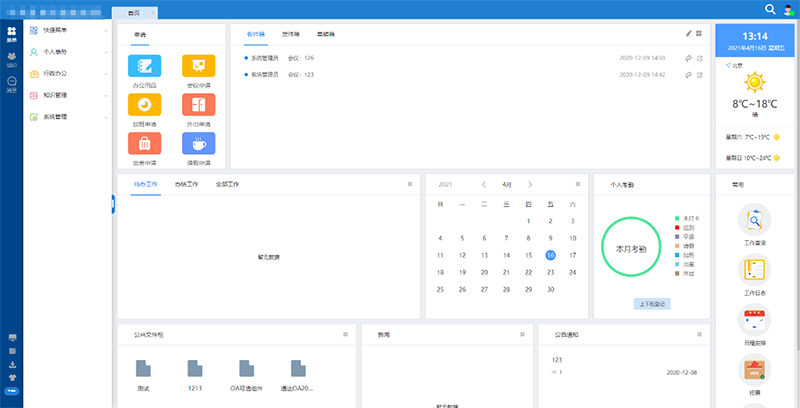Click the 上下班登记 button
This screenshot has width=800, height=408.
651,302
